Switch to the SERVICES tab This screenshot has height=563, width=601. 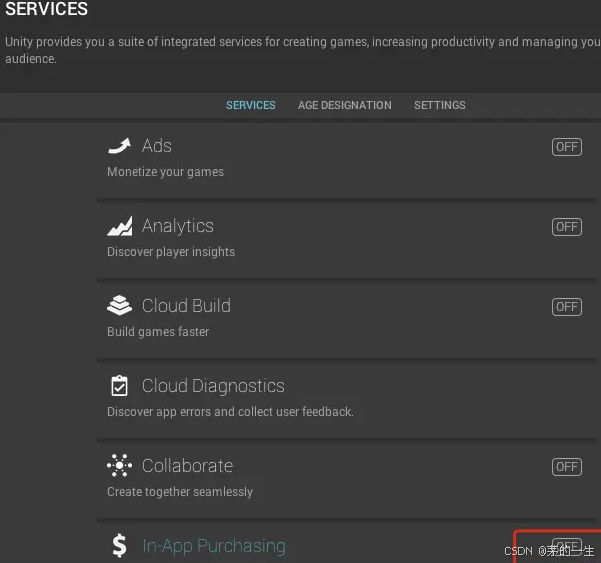click(251, 105)
